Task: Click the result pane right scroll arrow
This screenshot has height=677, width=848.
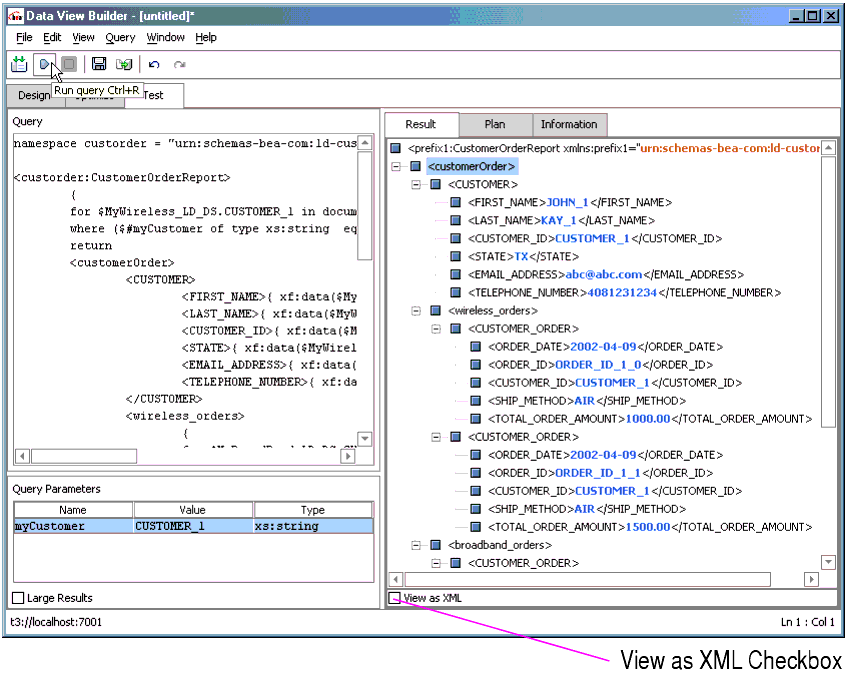Action: pyautogui.click(x=811, y=580)
